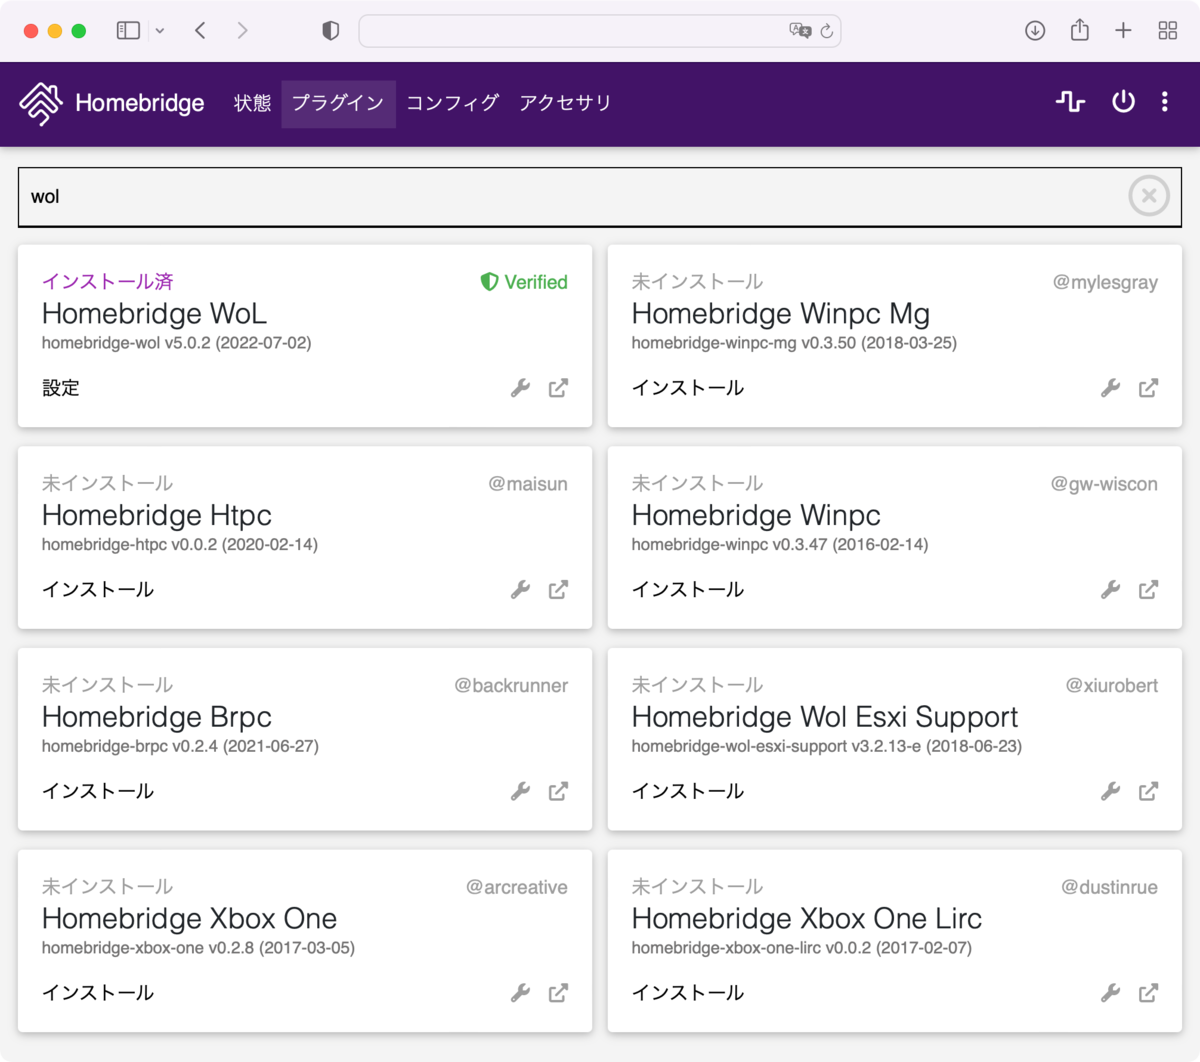Open wrench menu for Wol Esxi Support

coord(1110,792)
